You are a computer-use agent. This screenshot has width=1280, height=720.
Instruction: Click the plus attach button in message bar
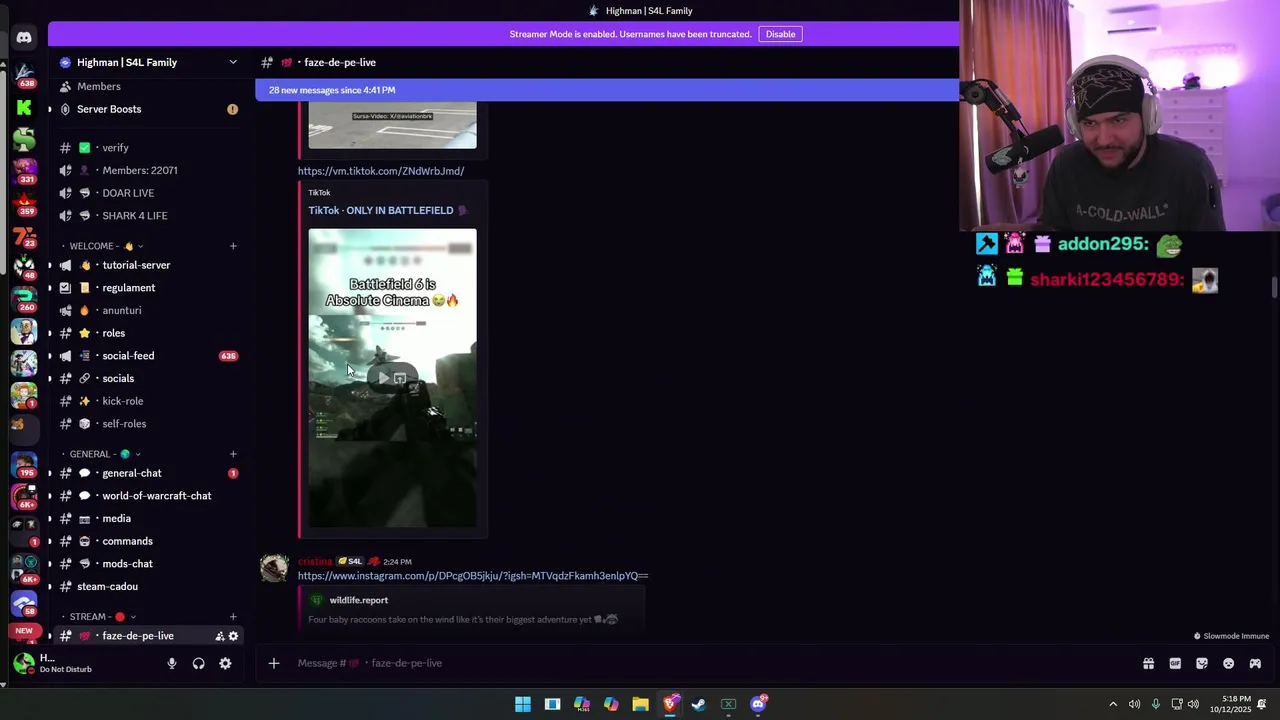coord(274,663)
